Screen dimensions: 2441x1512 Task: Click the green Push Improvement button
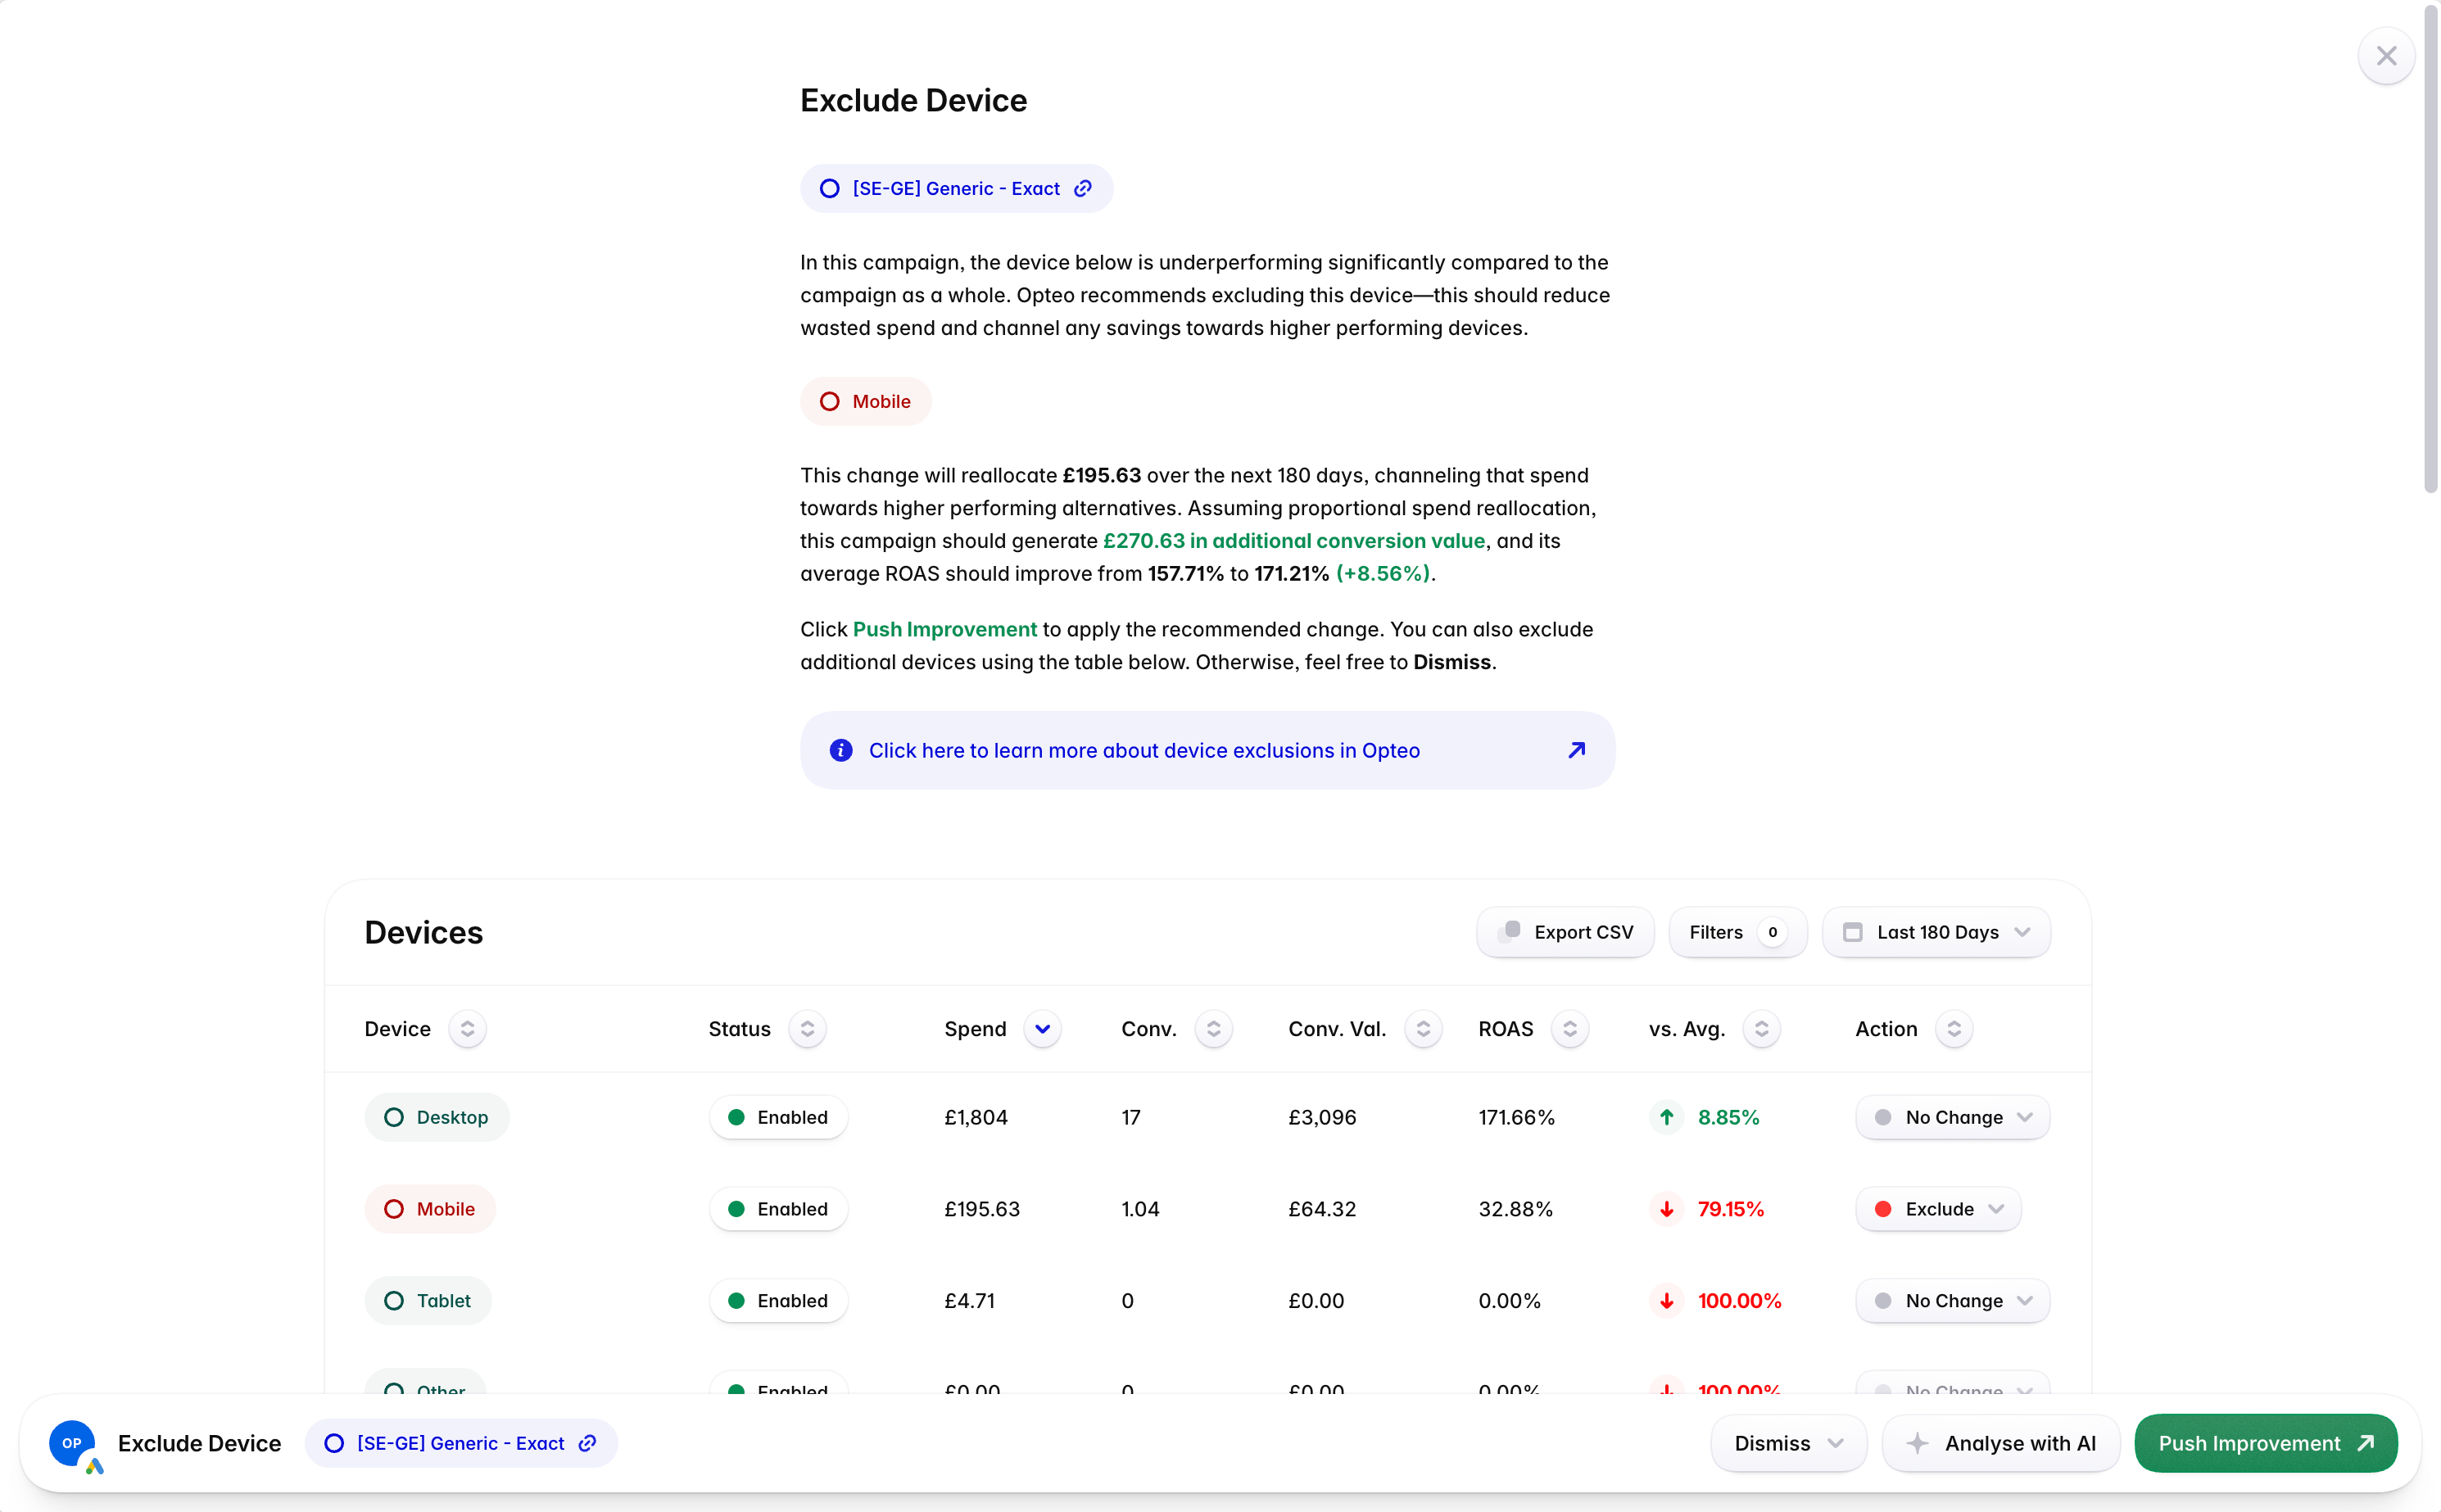(2265, 1443)
